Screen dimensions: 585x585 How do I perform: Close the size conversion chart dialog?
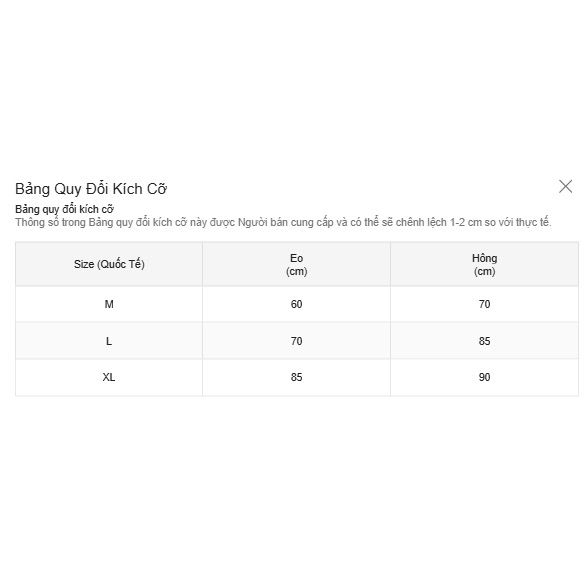[x=565, y=187]
